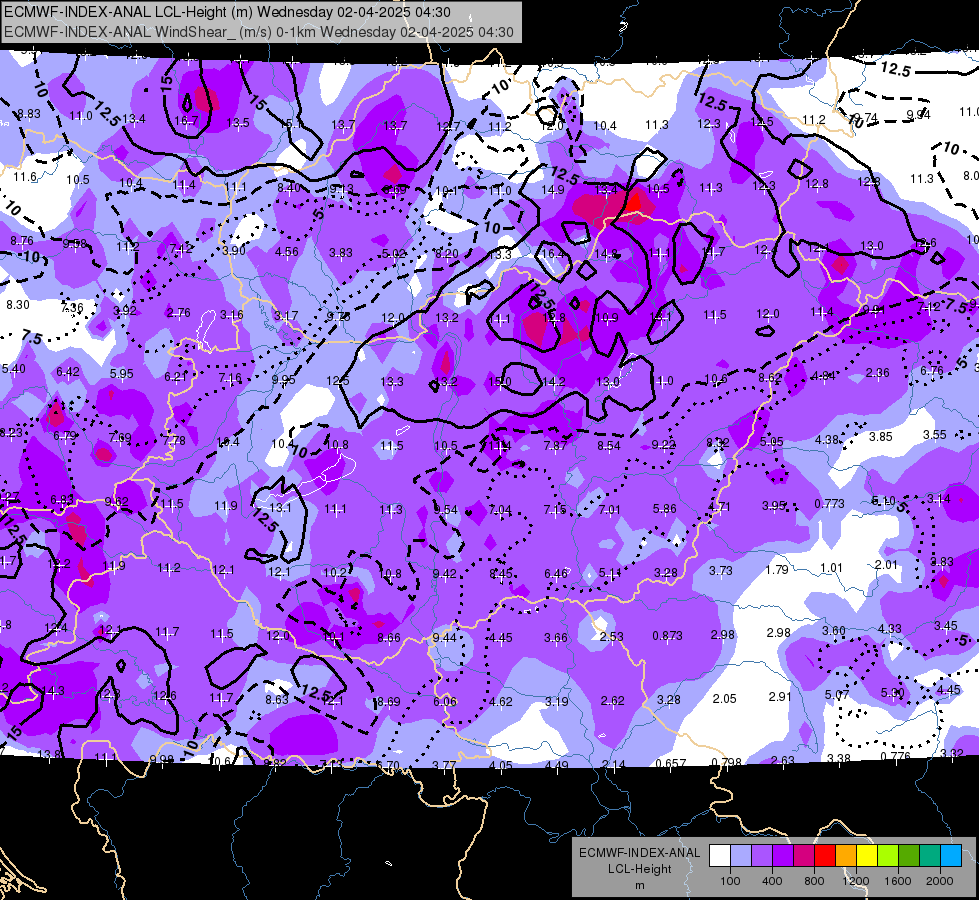Click the legend scale label 1200
The image size is (979, 900).
pos(855,881)
